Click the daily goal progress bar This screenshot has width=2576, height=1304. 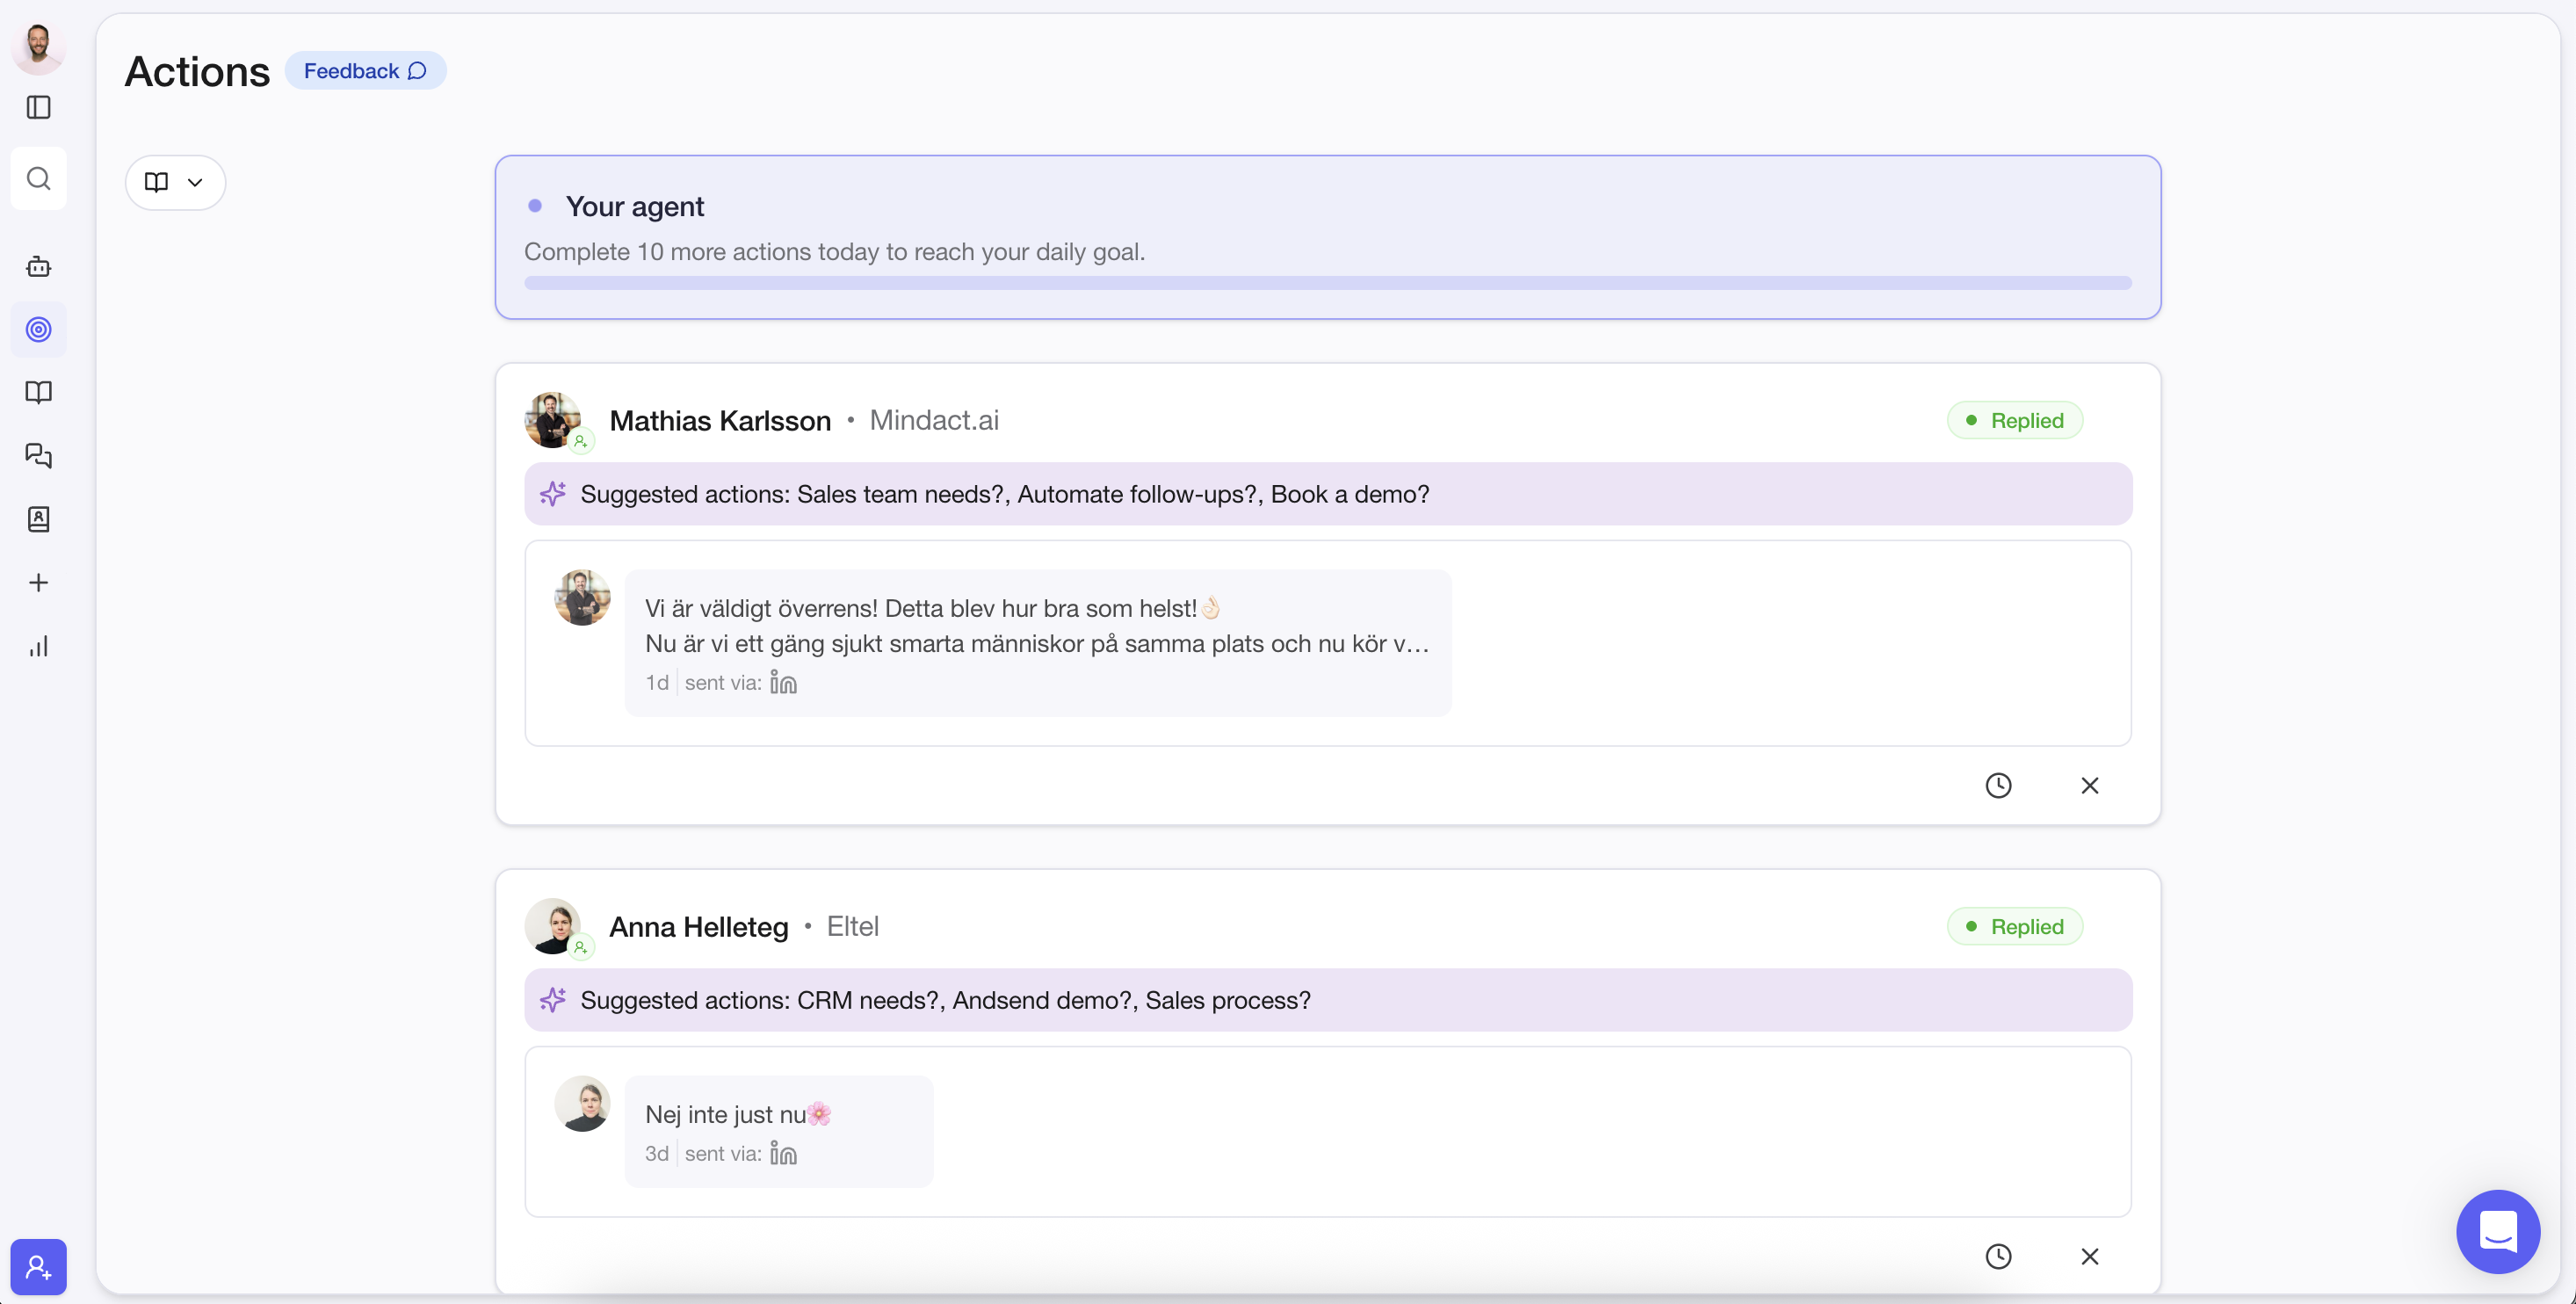1327,283
